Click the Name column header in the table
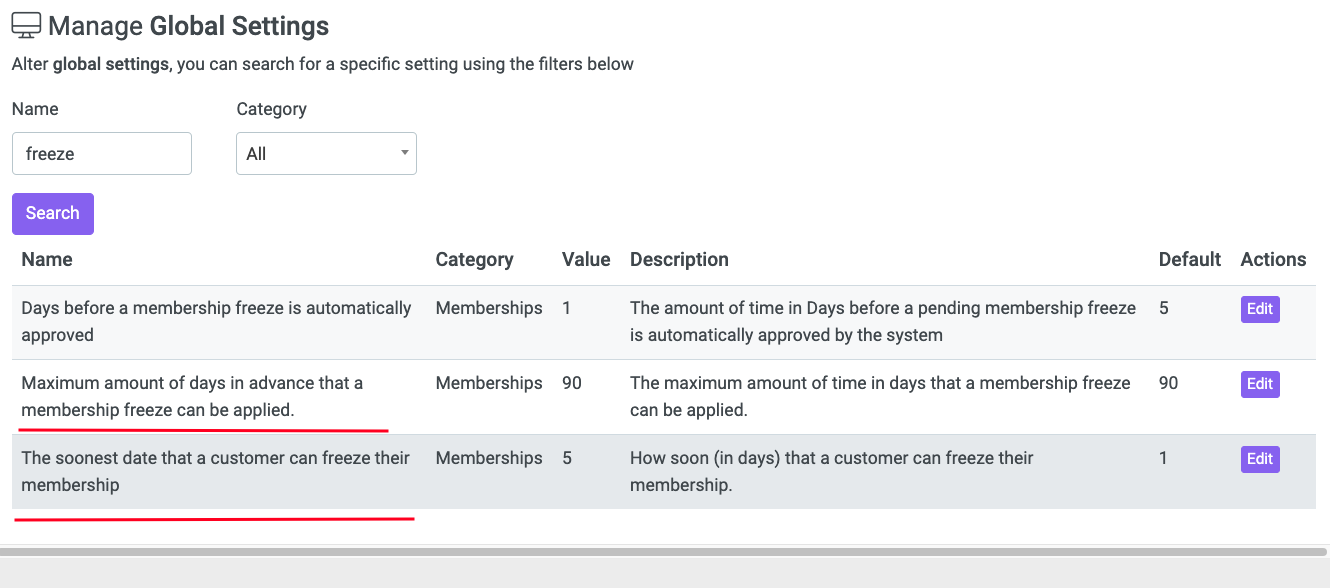 pyautogui.click(x=47, y=259)
